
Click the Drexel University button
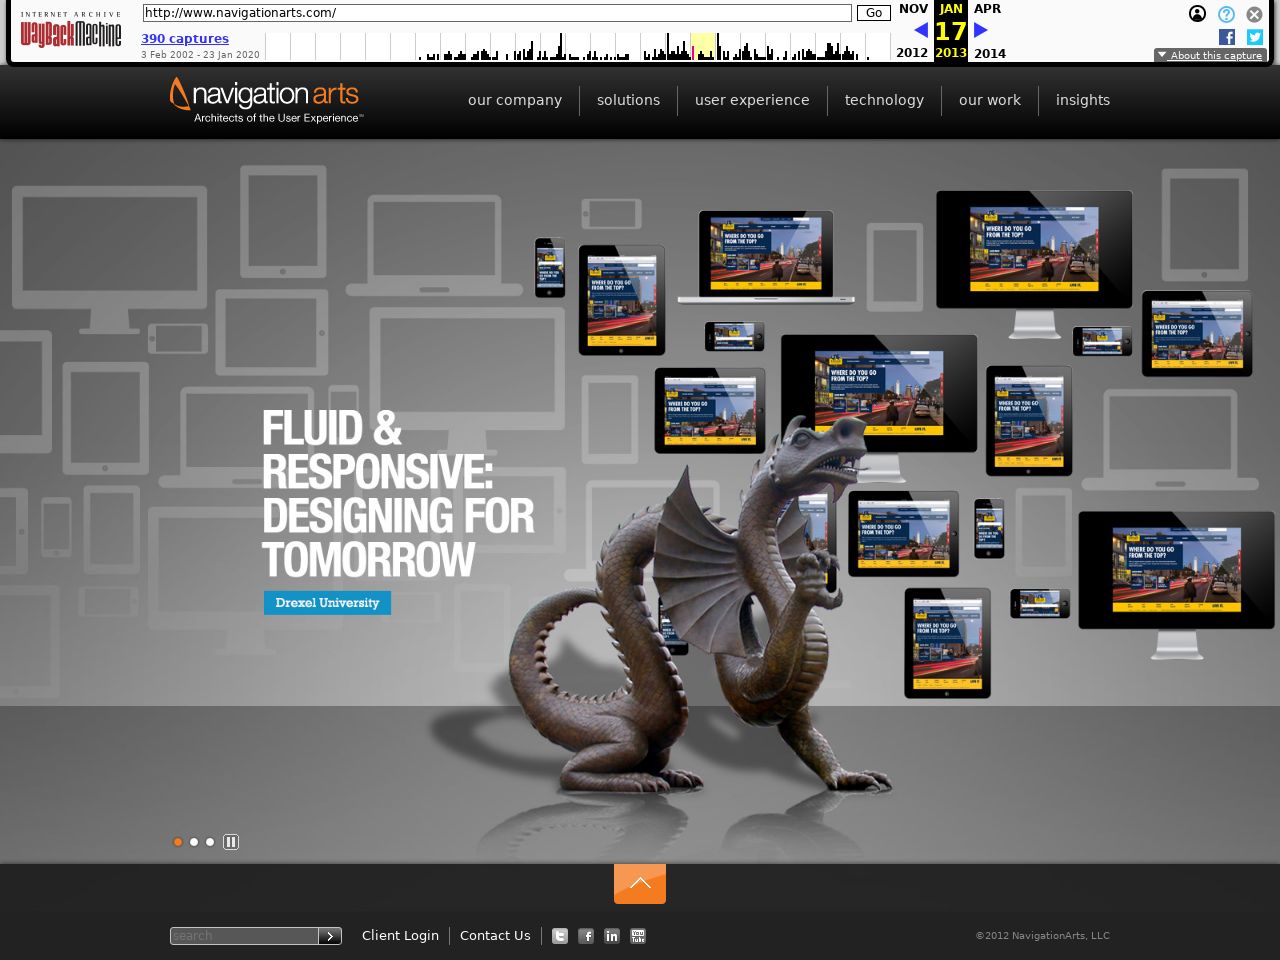pos(327,603)
